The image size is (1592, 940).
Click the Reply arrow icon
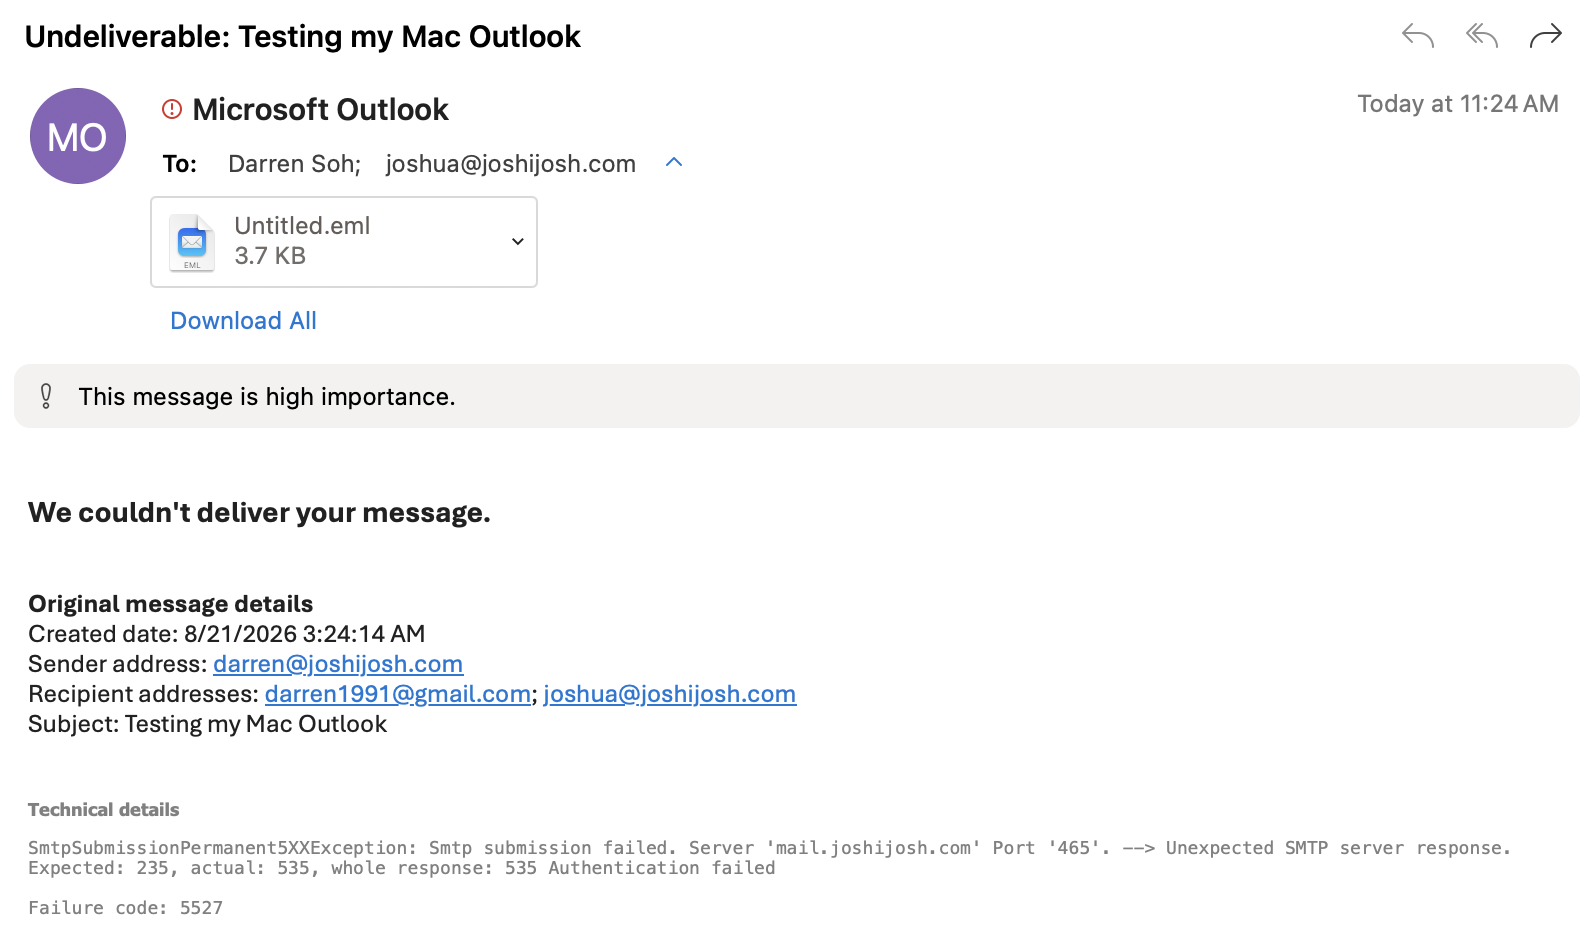tap(1418, 36)
